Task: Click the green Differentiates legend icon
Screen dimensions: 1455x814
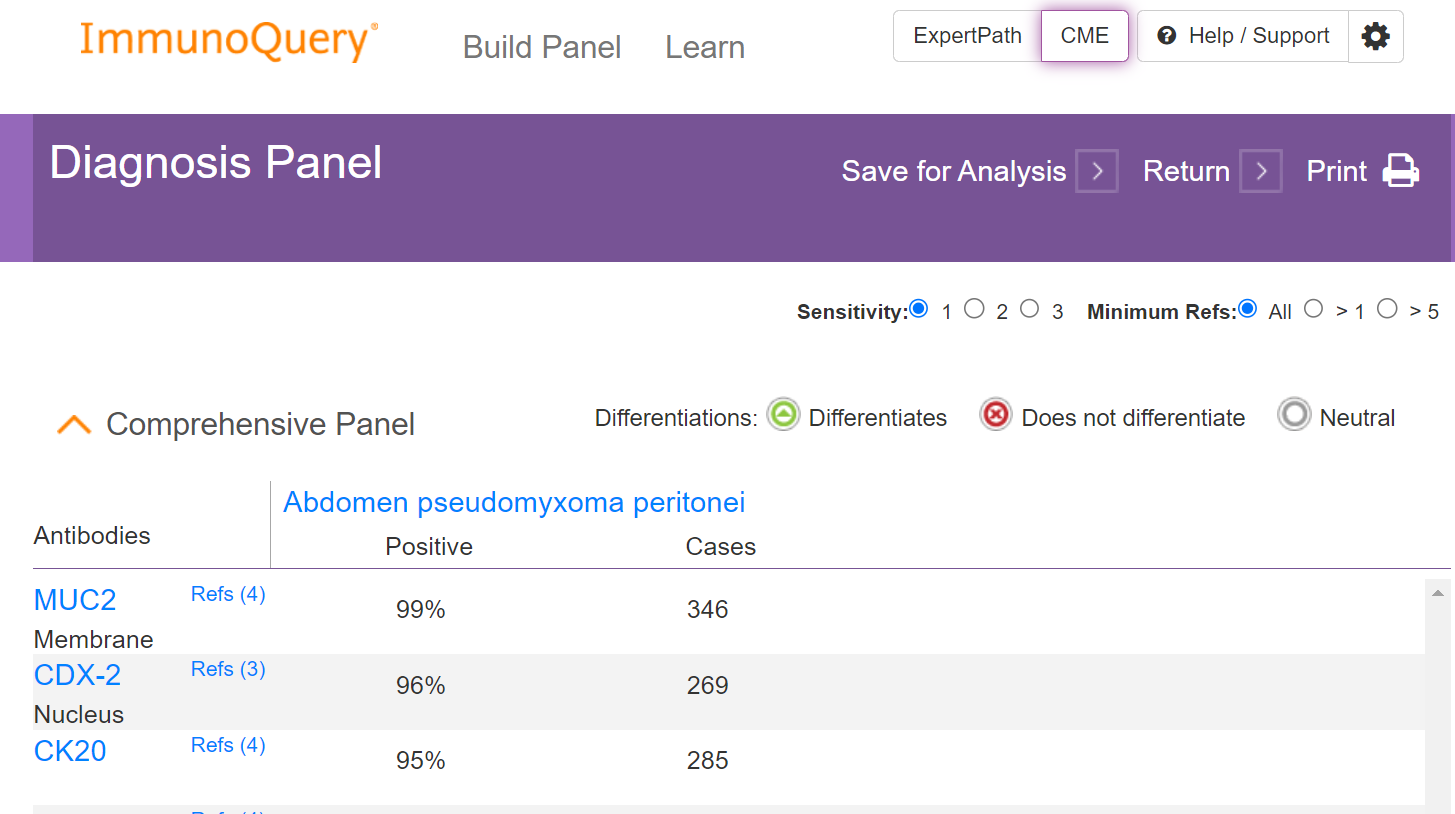Action: (x=783, y=415)
